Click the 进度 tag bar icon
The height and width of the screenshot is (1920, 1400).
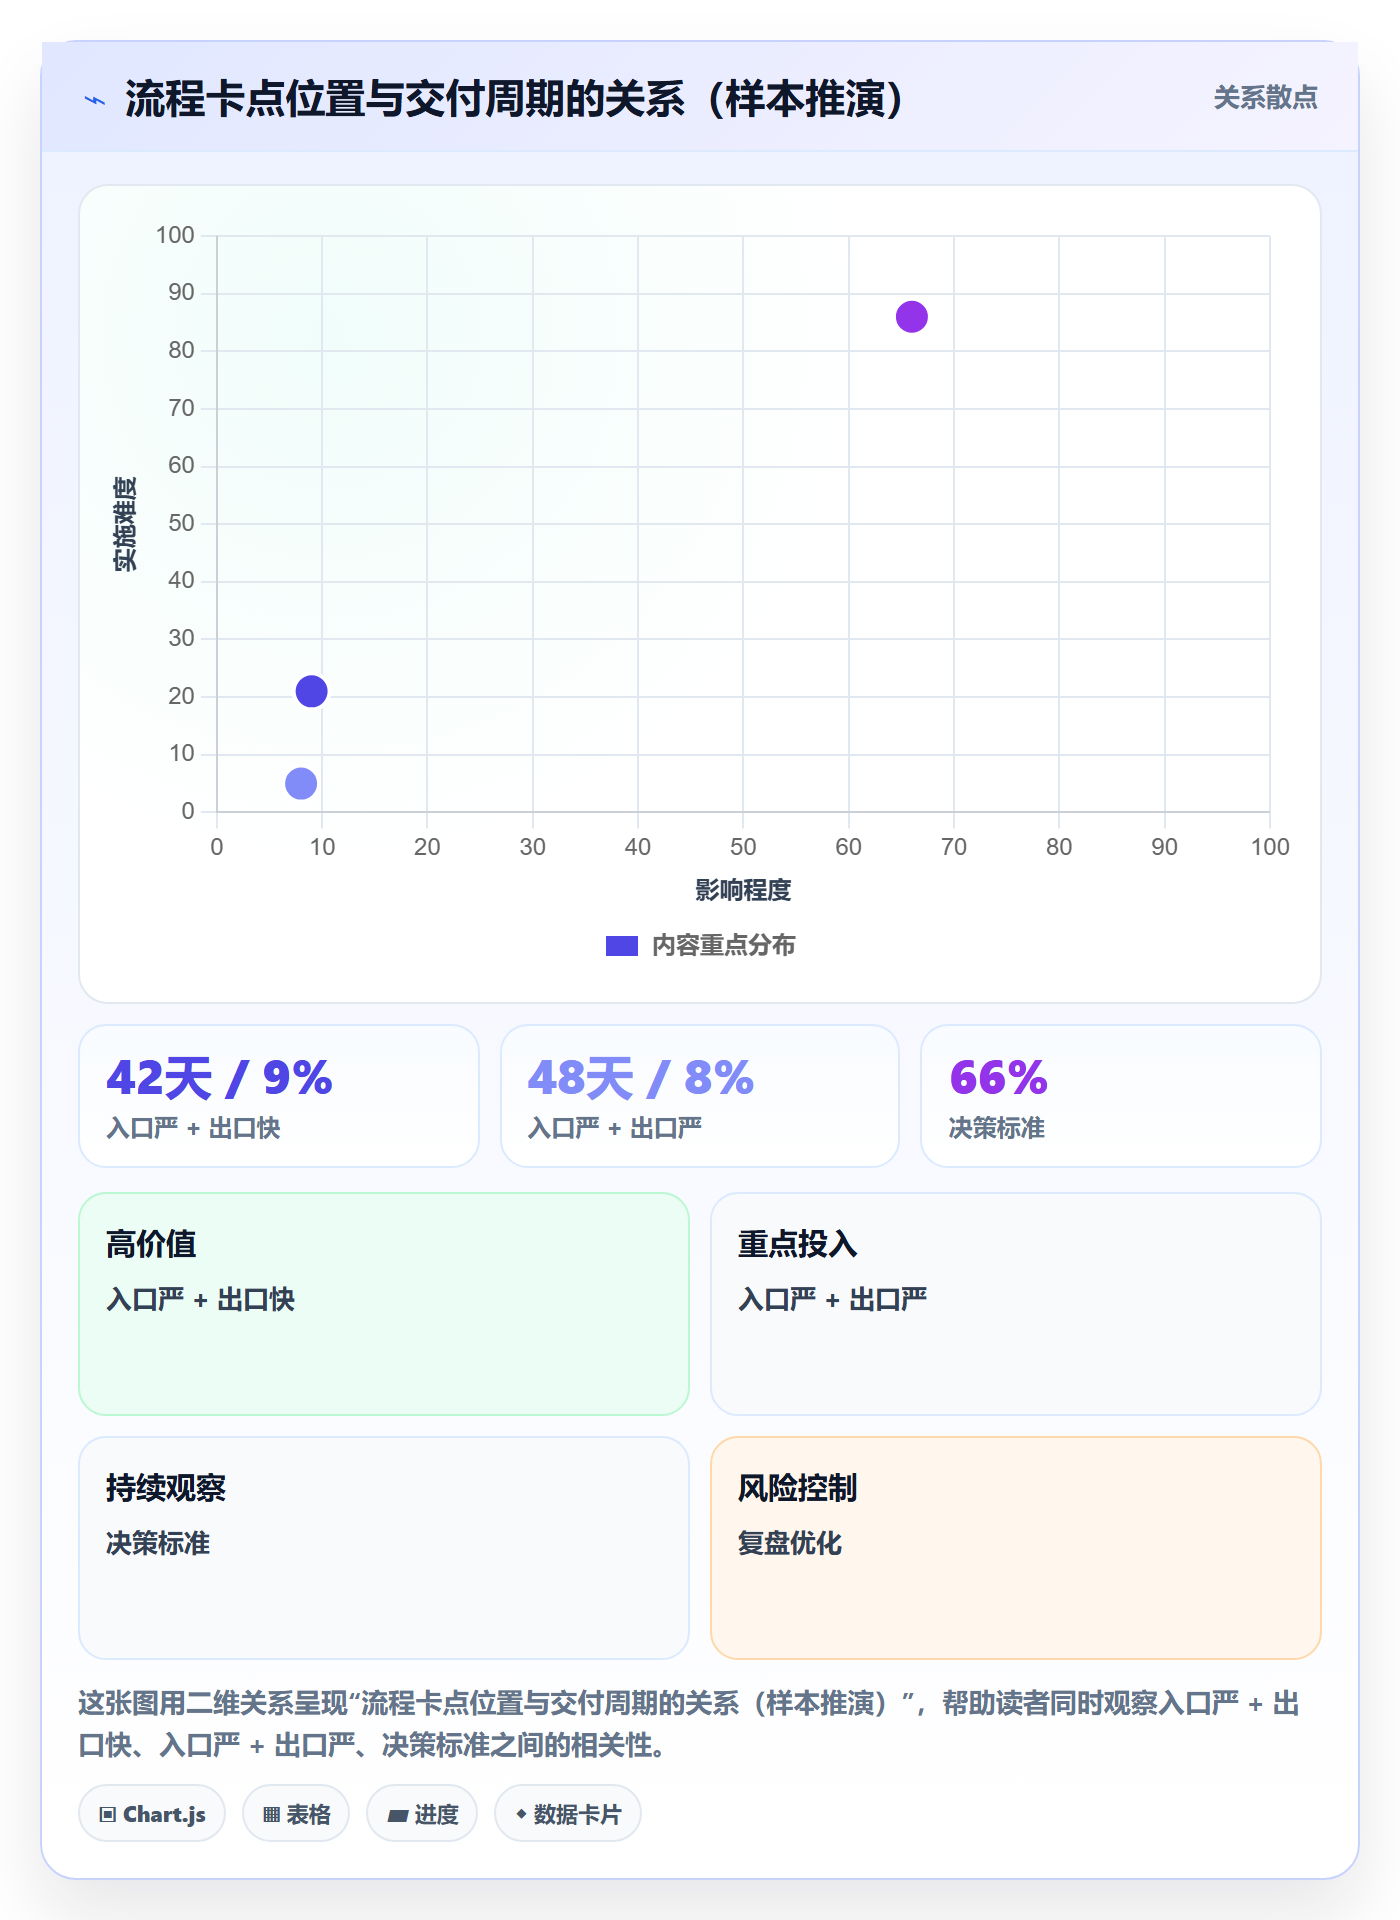point(397,1815)
